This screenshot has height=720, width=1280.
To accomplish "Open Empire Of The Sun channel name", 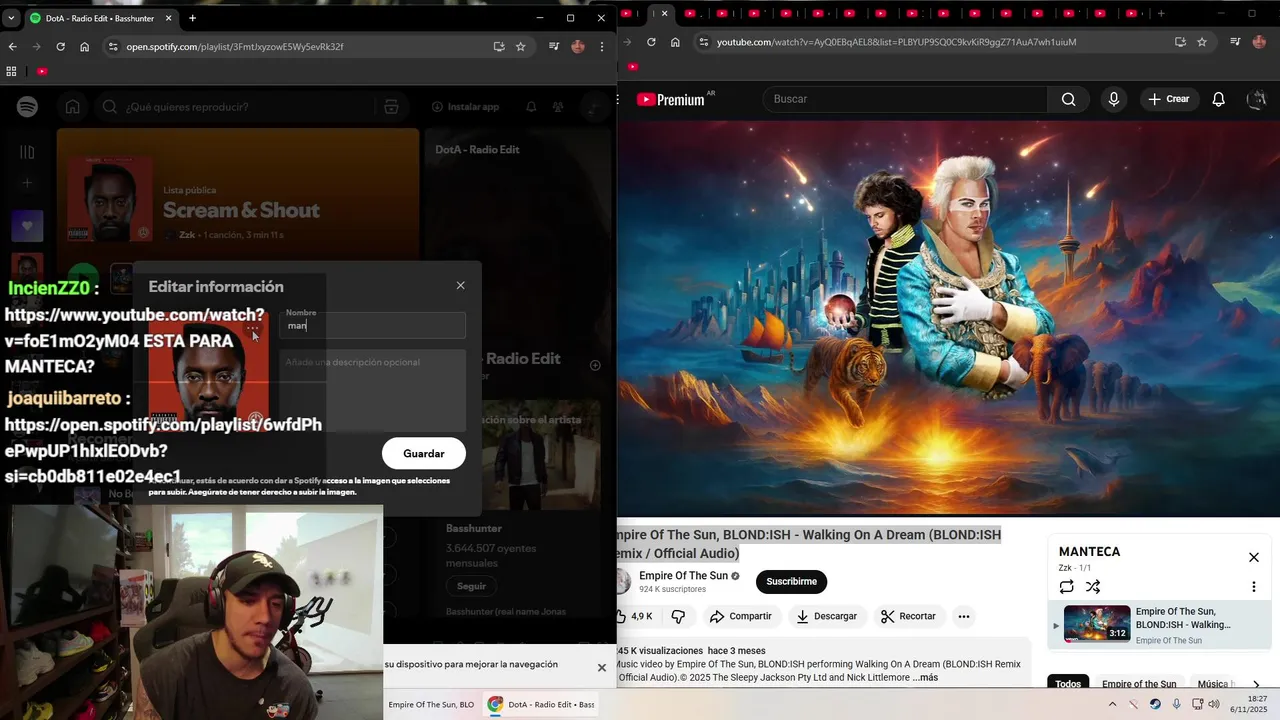I will pyautogui.click(x=683, y=576).
